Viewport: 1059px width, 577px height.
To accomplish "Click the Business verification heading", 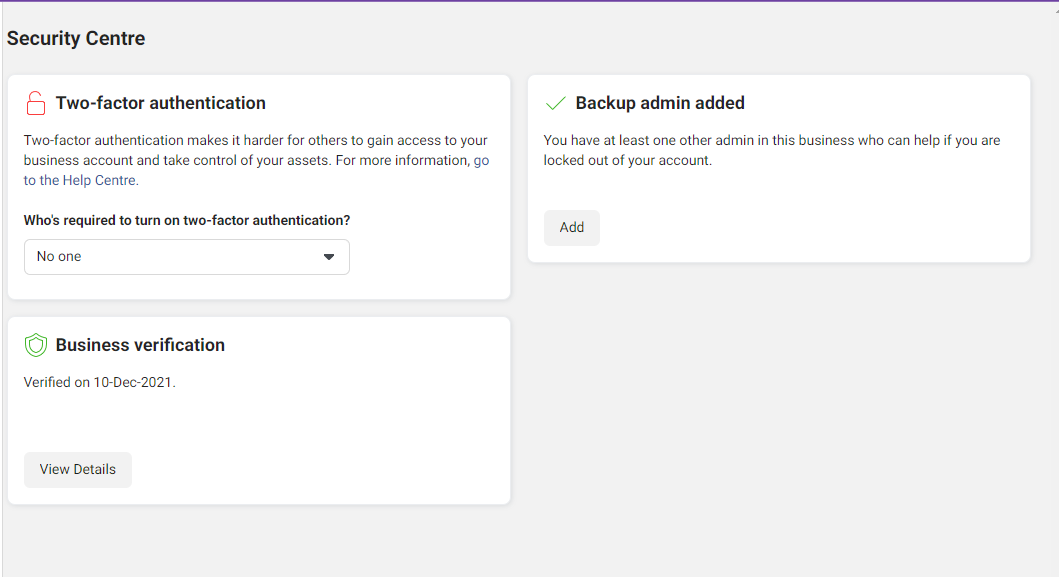I will [x=140, y=345].
